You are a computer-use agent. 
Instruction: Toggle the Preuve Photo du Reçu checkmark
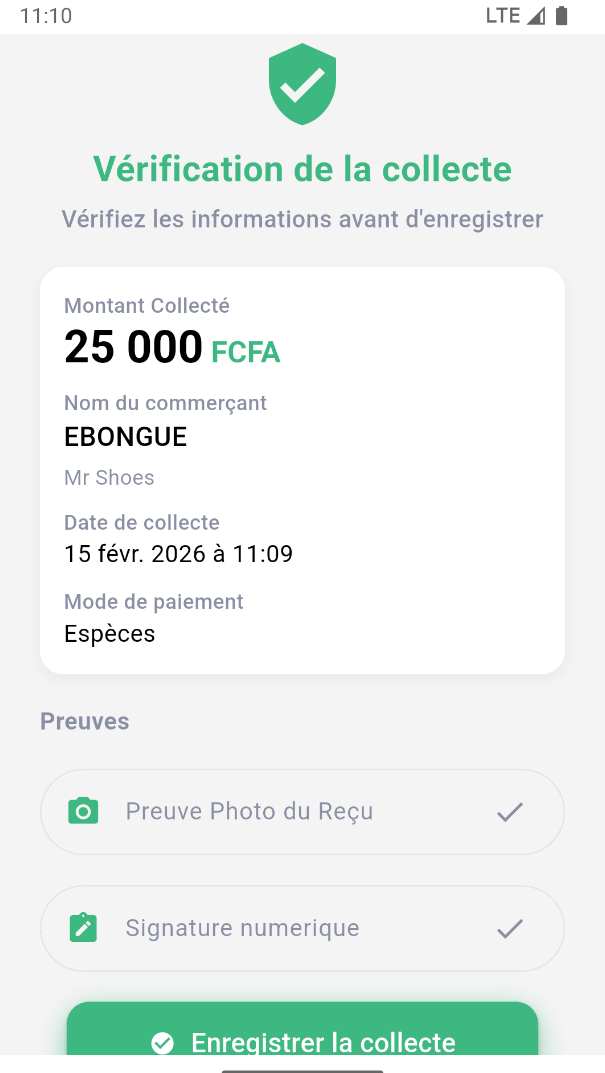509,812
